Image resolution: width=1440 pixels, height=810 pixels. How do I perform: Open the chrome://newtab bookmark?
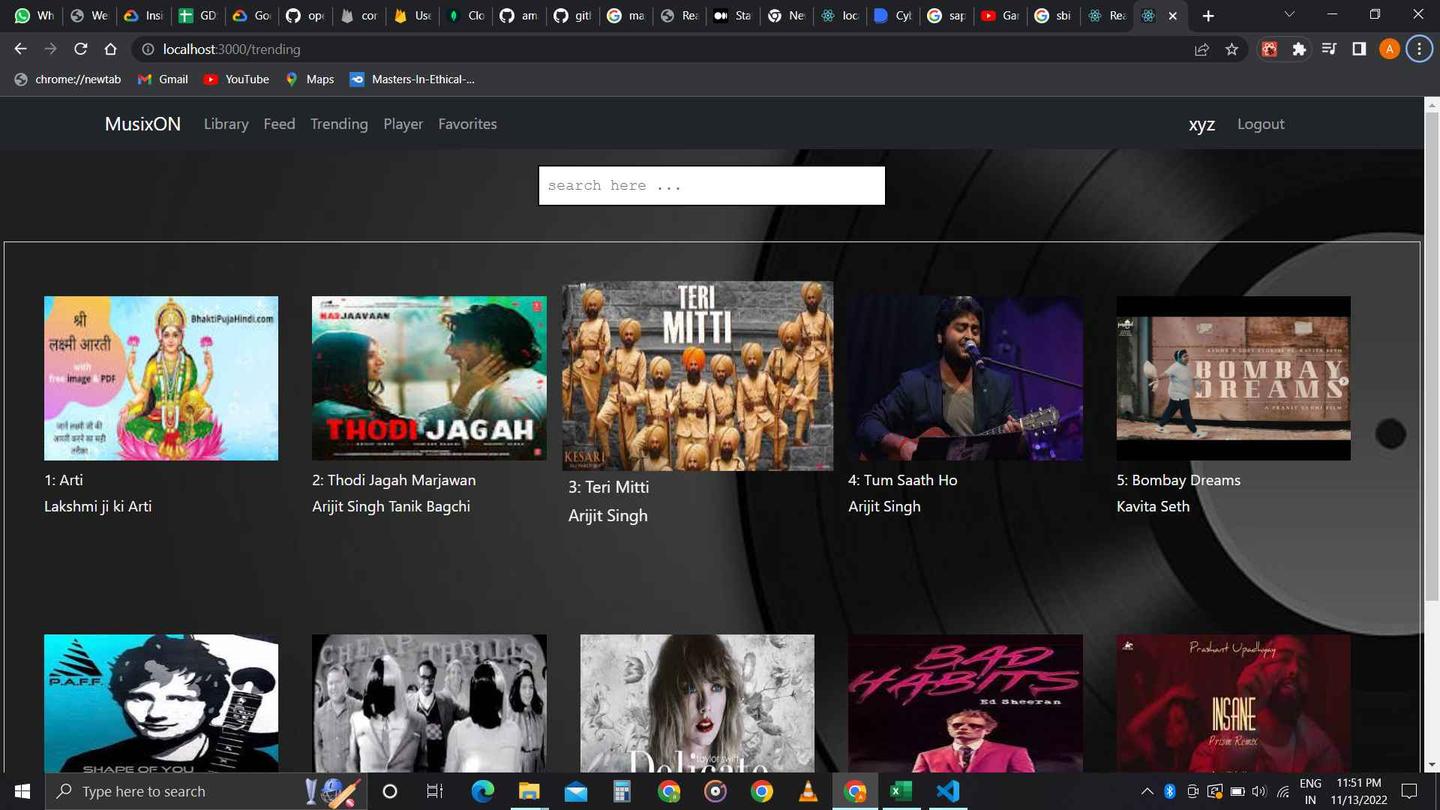click(67, 79)
